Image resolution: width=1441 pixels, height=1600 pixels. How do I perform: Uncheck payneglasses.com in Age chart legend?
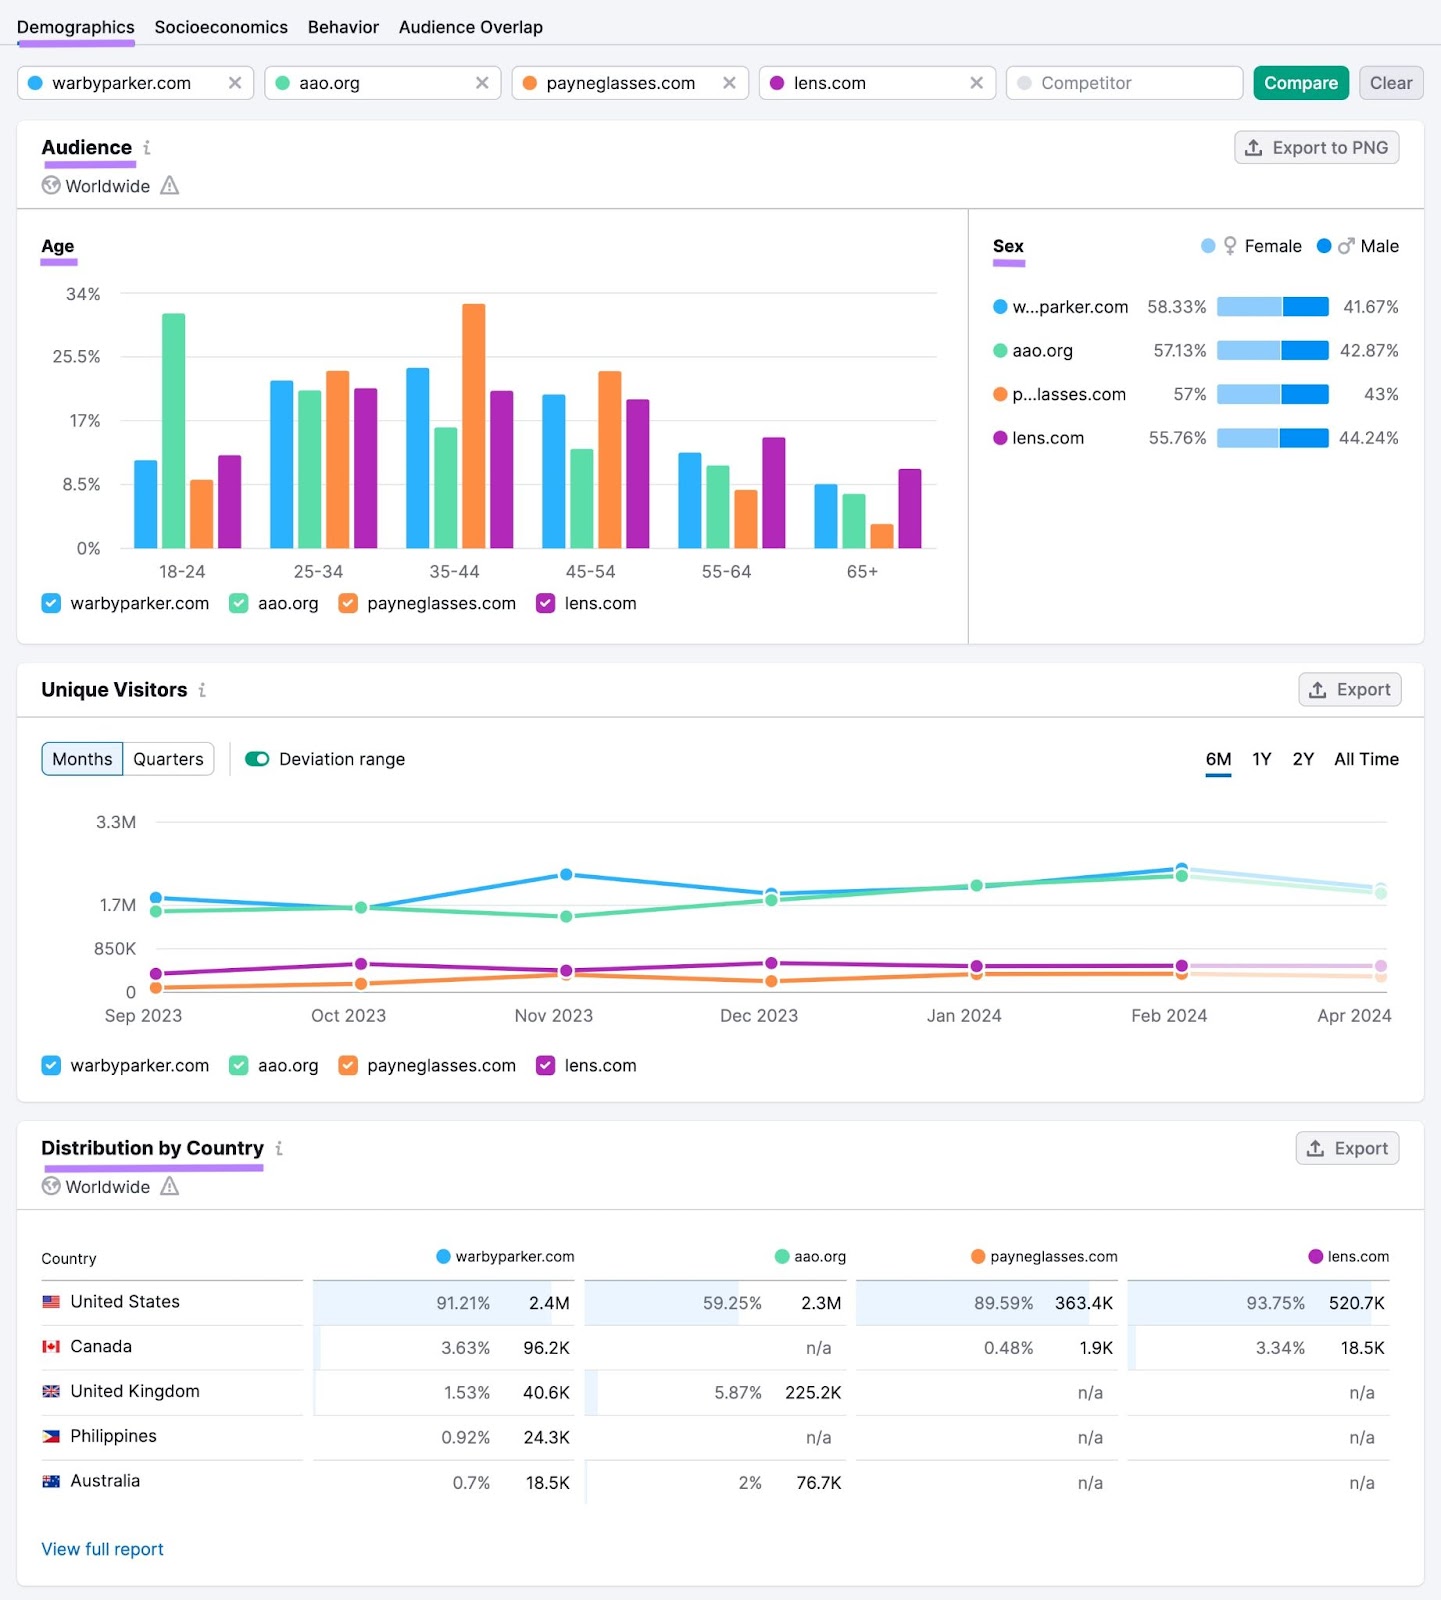click(348, 604)
